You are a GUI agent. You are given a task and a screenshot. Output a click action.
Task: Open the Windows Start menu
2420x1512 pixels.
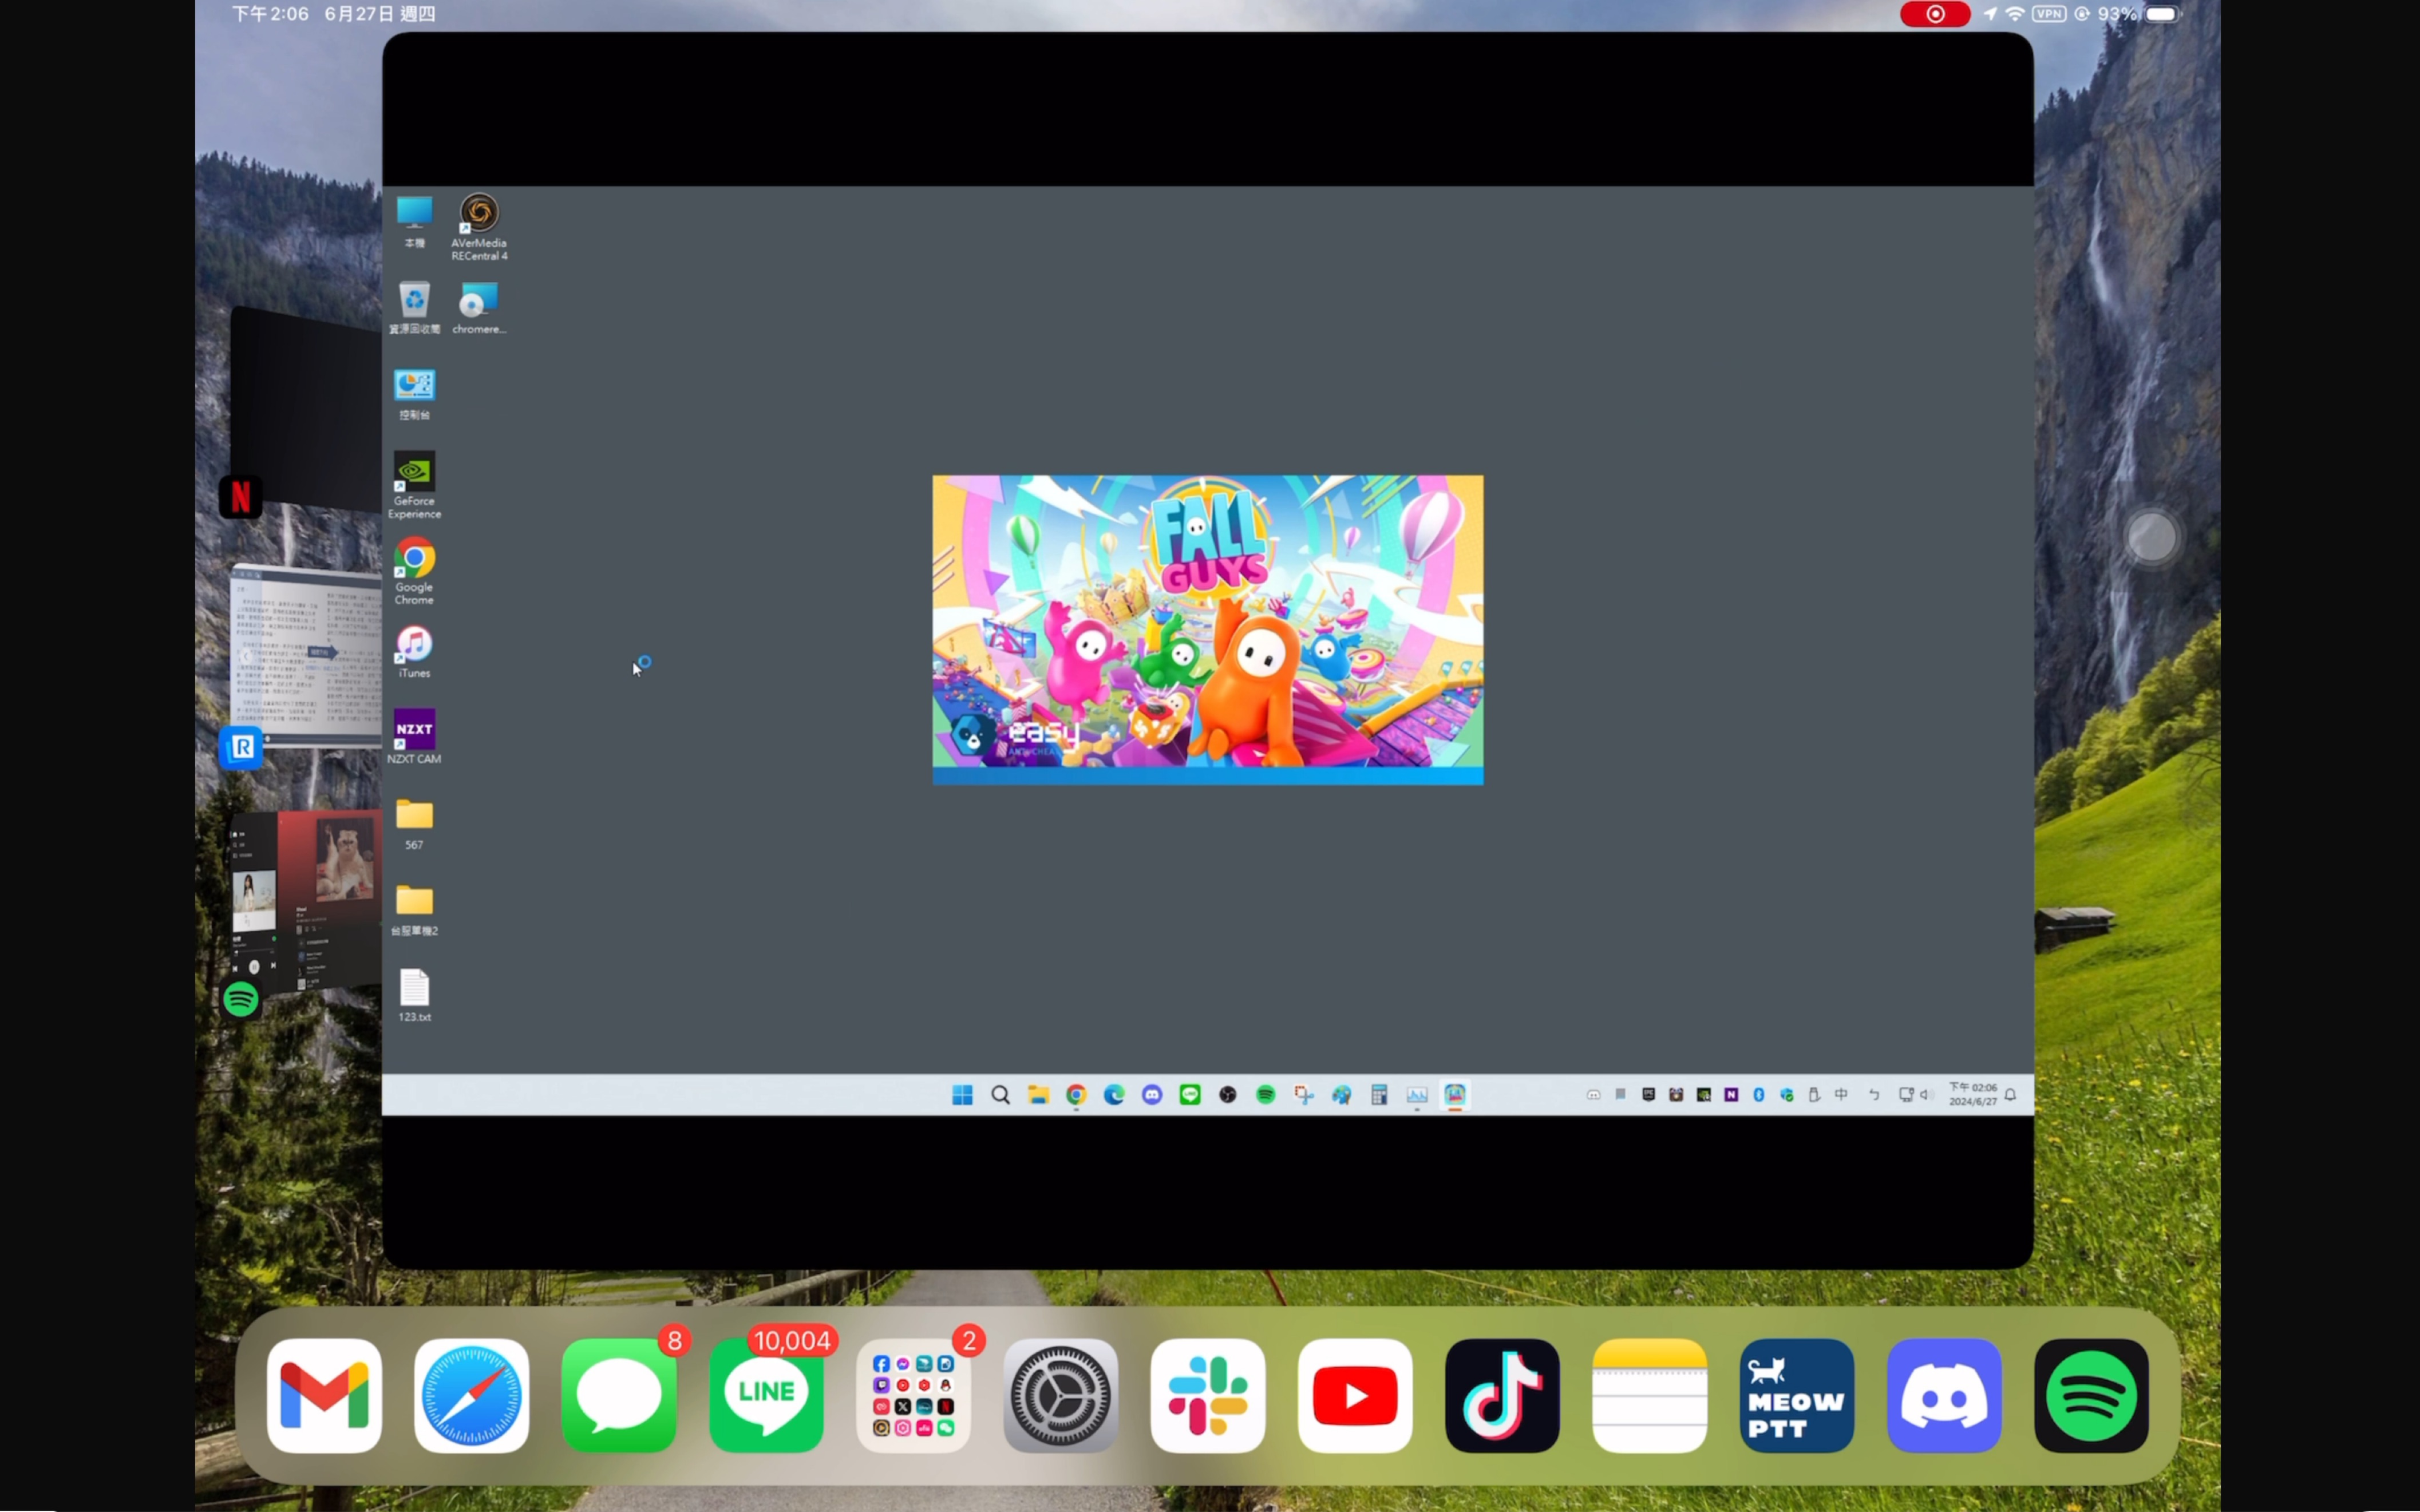[x=962, y=1095]
